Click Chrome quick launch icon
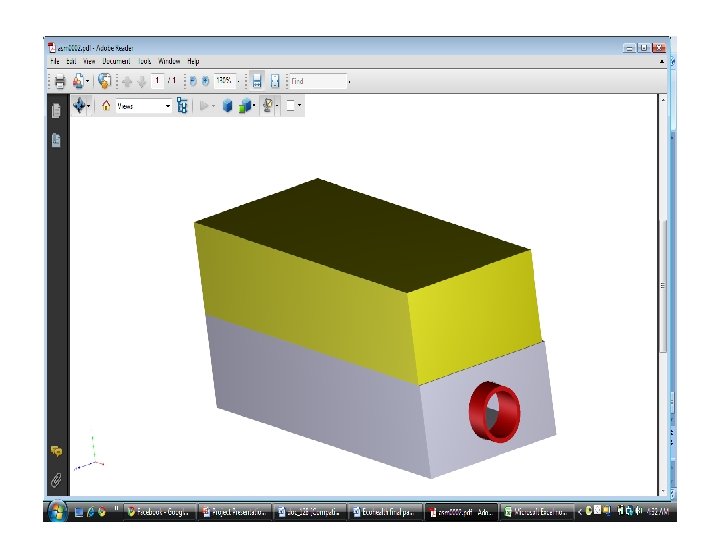The width and height of the screenshot is (720, 540). [x=102, y=512]
